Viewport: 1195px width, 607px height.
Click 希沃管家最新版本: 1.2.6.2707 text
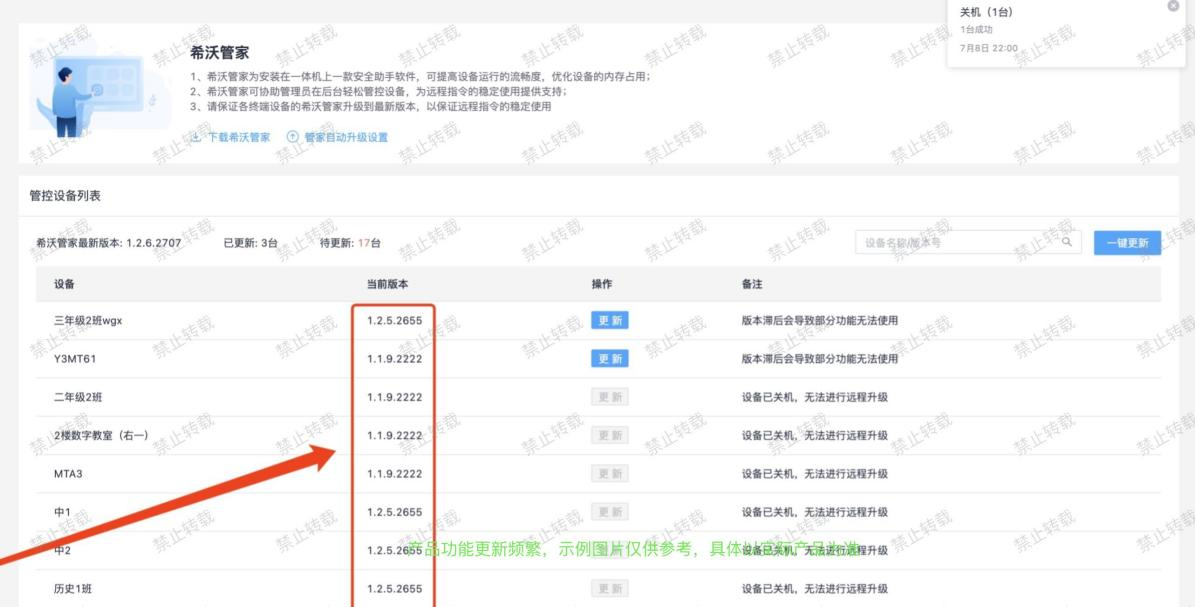point(109,242)
